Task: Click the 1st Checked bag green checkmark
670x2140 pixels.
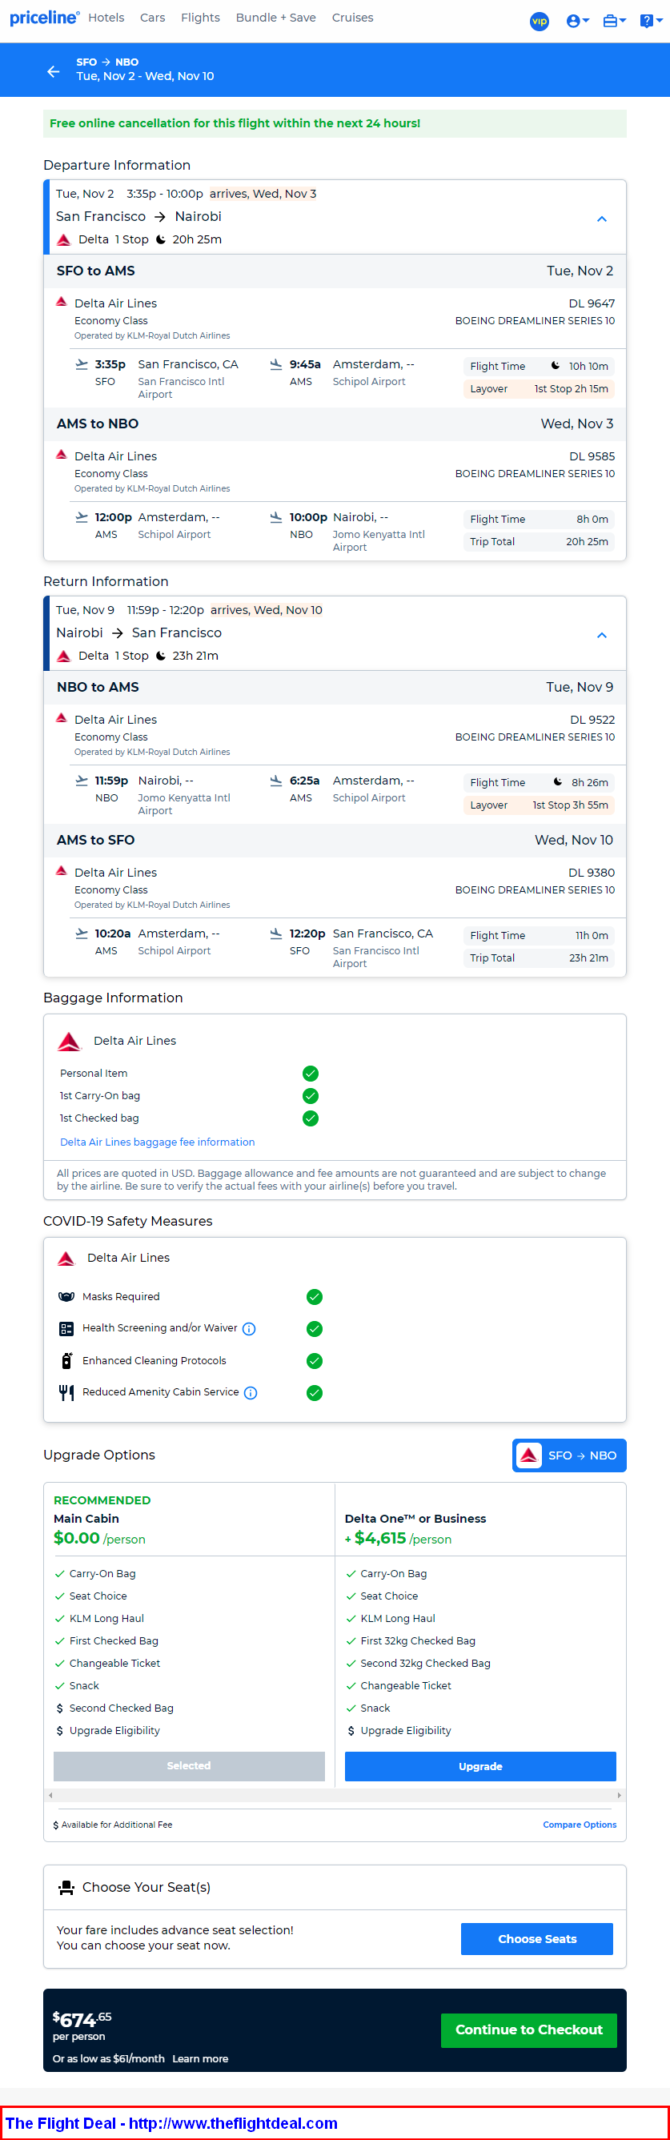Action: coord(311,1119)
